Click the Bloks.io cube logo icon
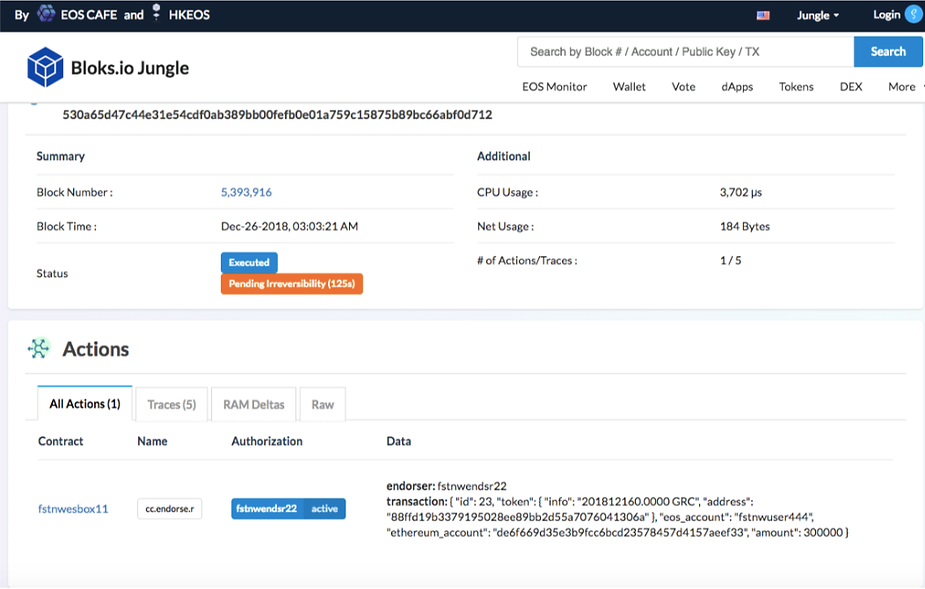 coord(45,67)
